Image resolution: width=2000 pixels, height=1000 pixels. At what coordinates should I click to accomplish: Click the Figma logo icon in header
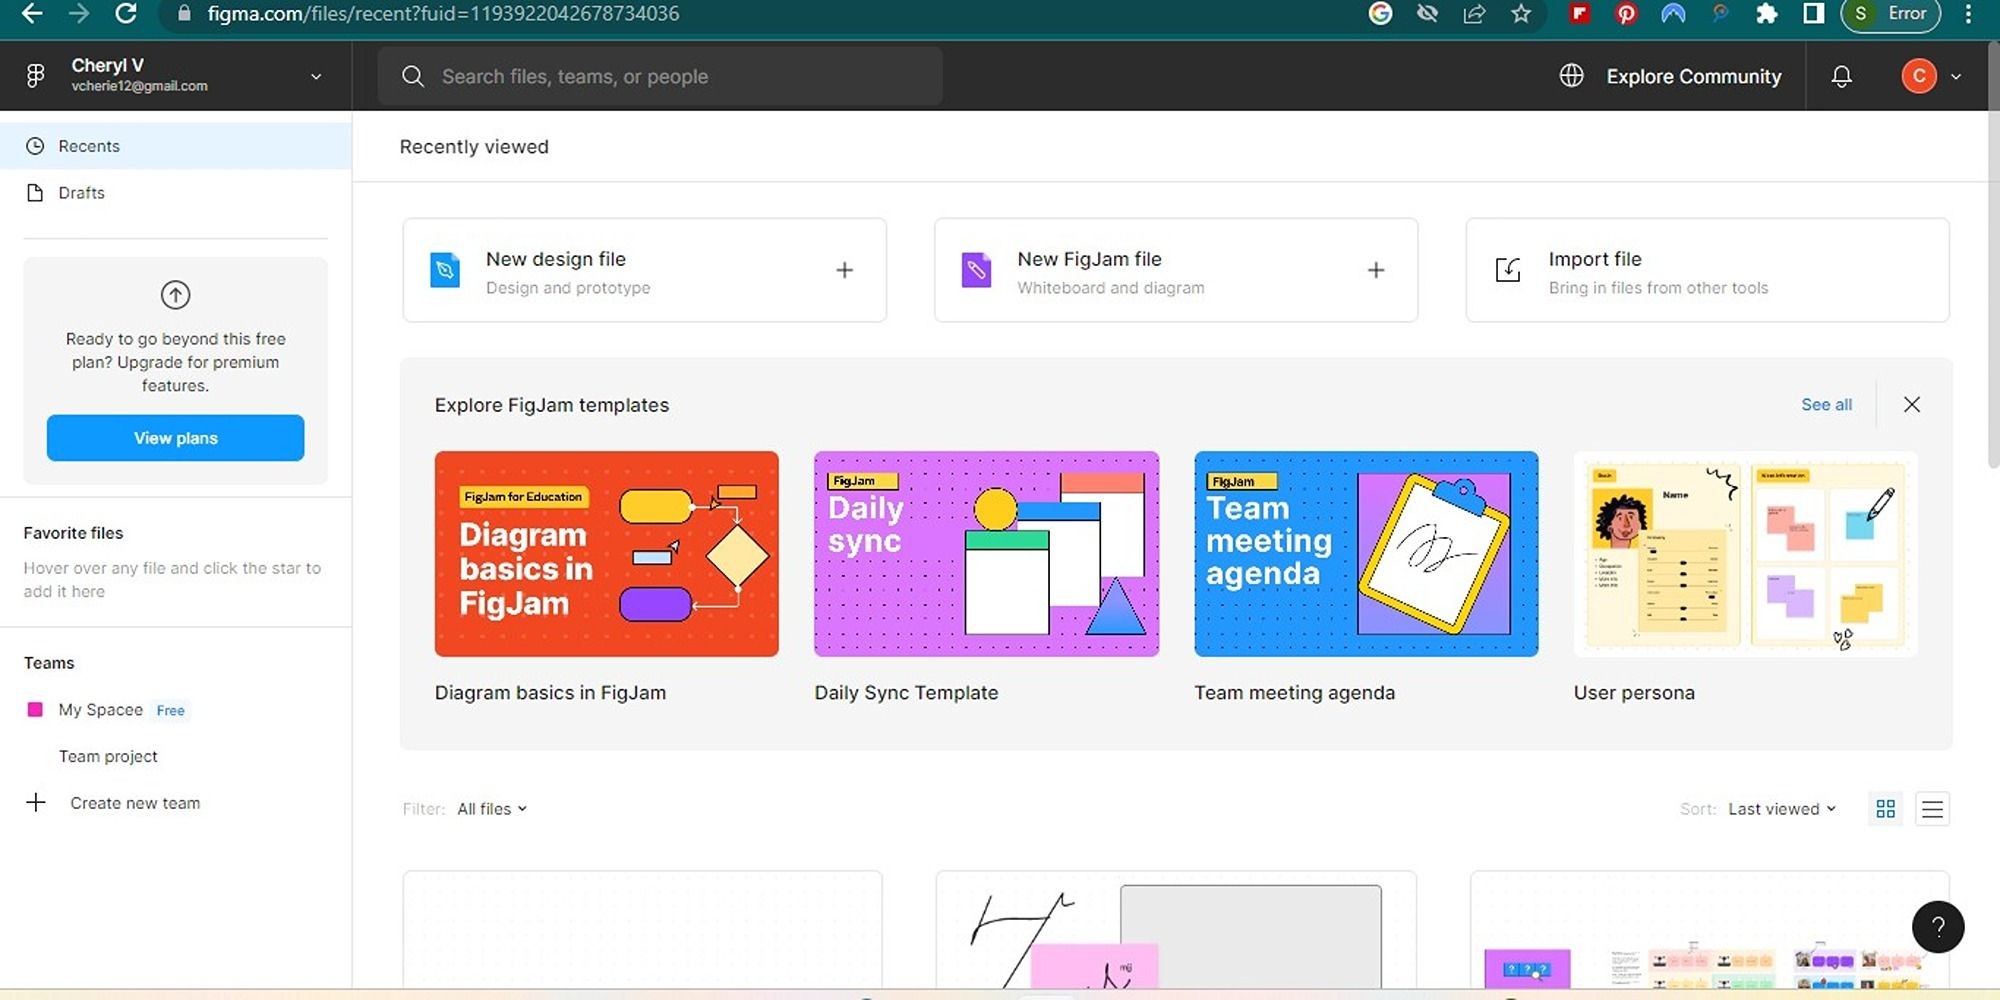pyautogui.click(x=36, y=76)
